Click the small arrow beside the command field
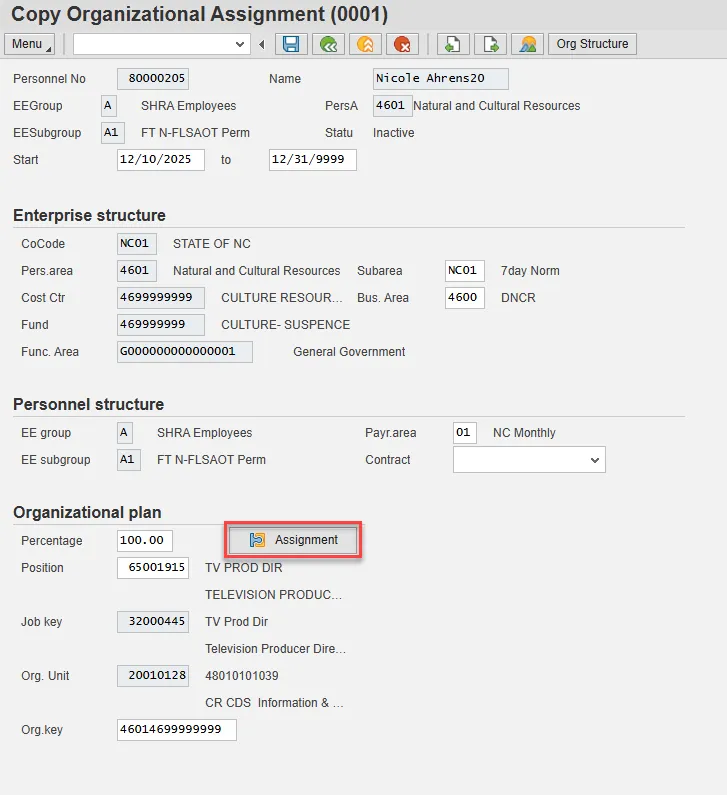This screenshot has width=727, height=795. (262, 45)
